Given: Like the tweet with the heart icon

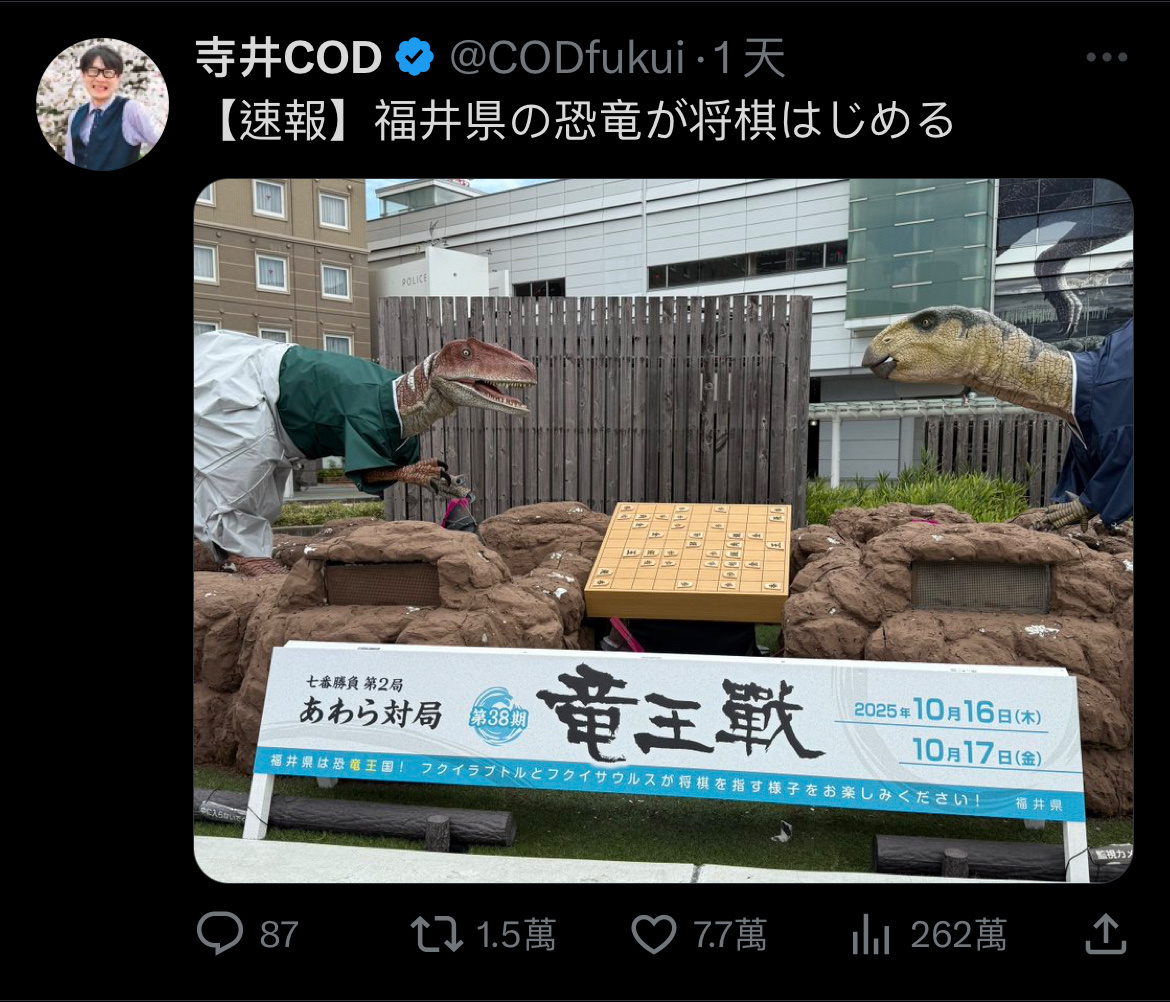Looking at the screenshot, I should pyautogui.click(x=654, y=934).
